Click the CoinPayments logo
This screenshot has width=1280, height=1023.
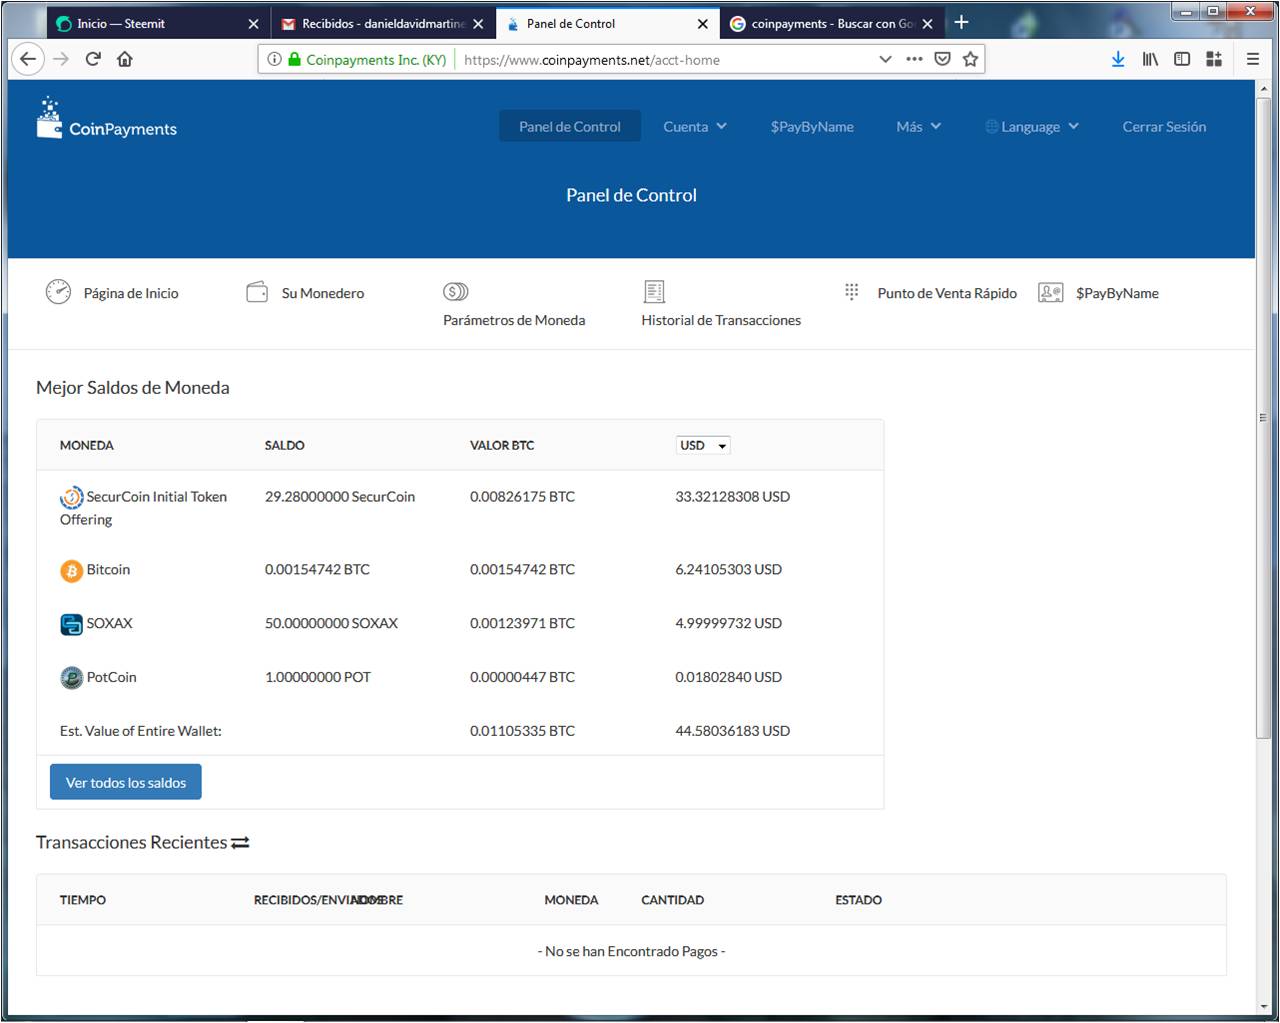(x=107, y=119)
